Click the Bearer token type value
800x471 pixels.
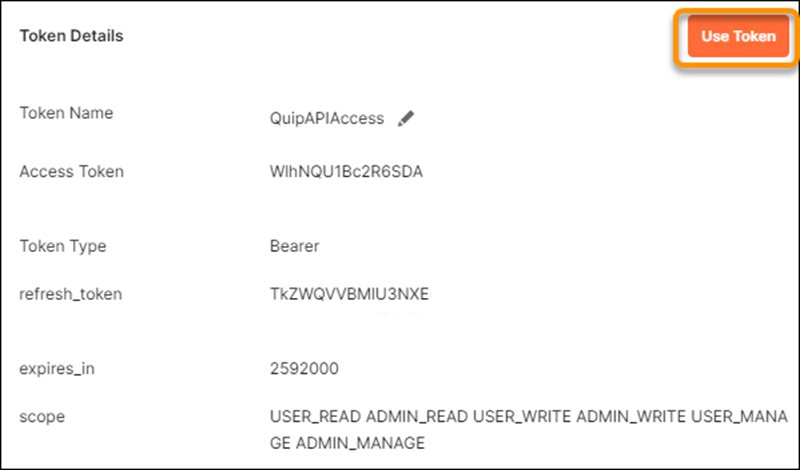294,246
